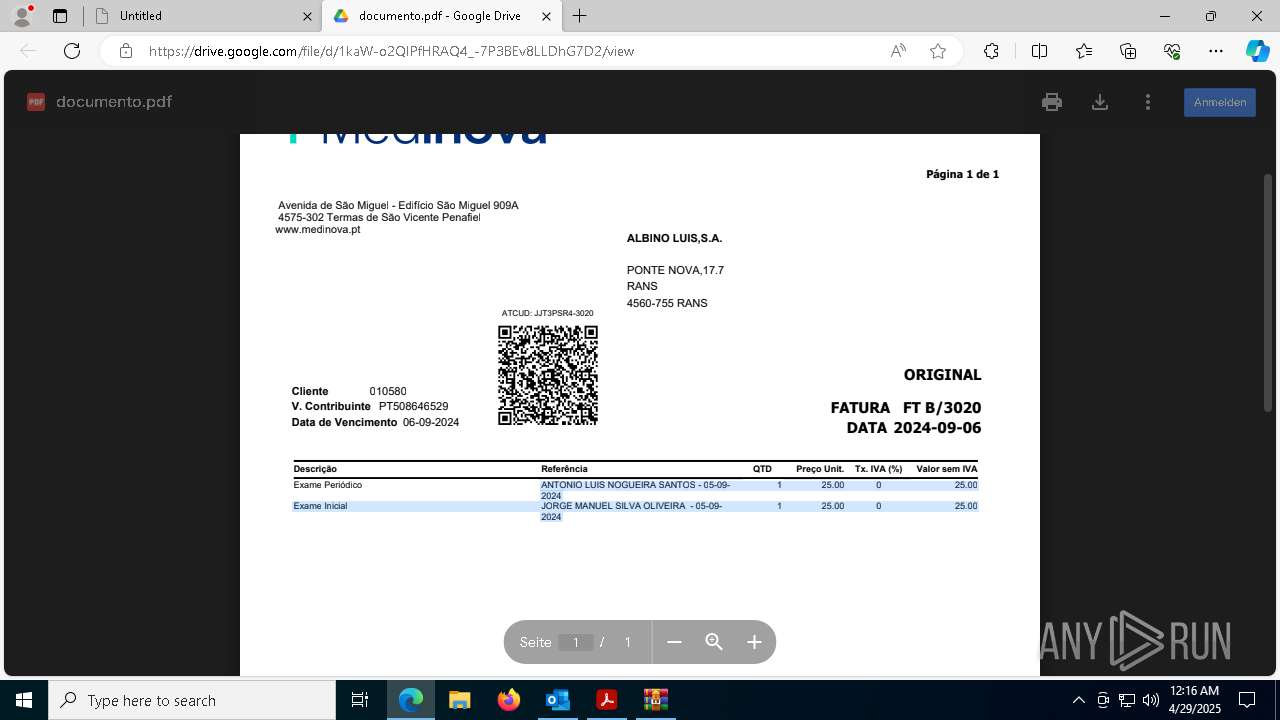Open the Windows Start menu
Image resolution: width=1280 pixels, height=720 pixels.
pyautogui.click(x=24, y=700)
